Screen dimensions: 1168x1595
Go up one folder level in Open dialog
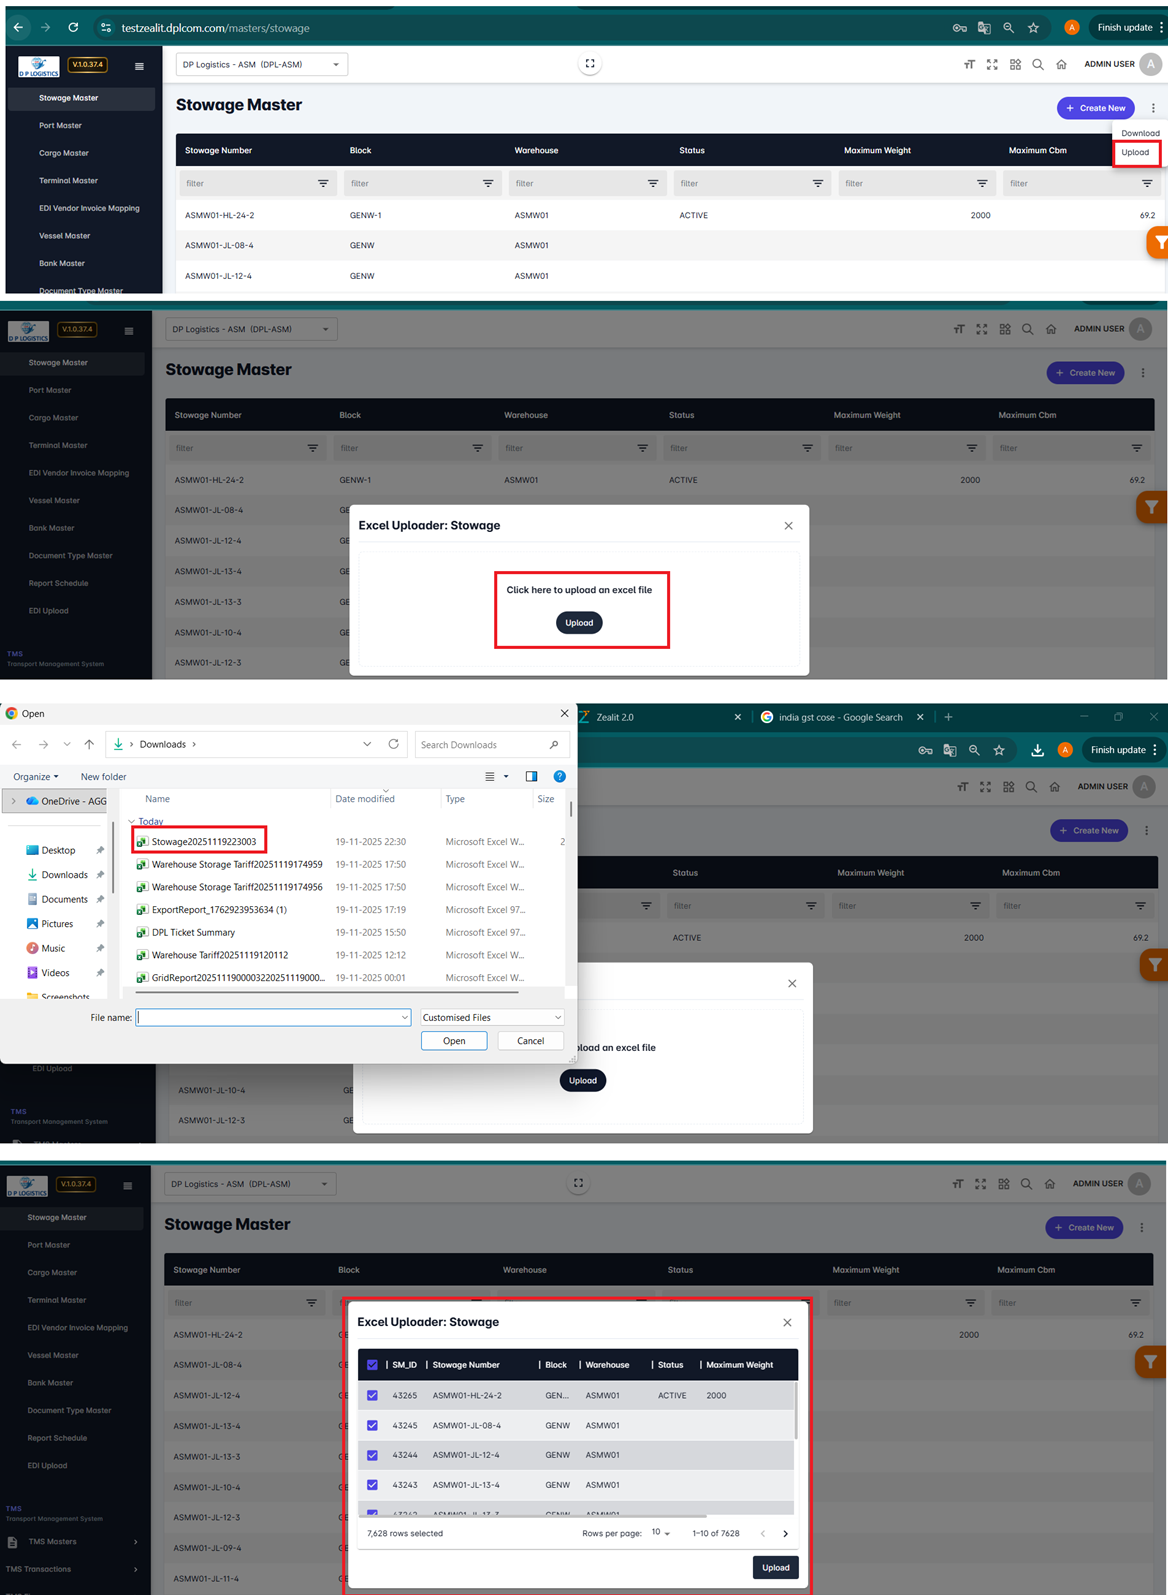click(89, 744)
